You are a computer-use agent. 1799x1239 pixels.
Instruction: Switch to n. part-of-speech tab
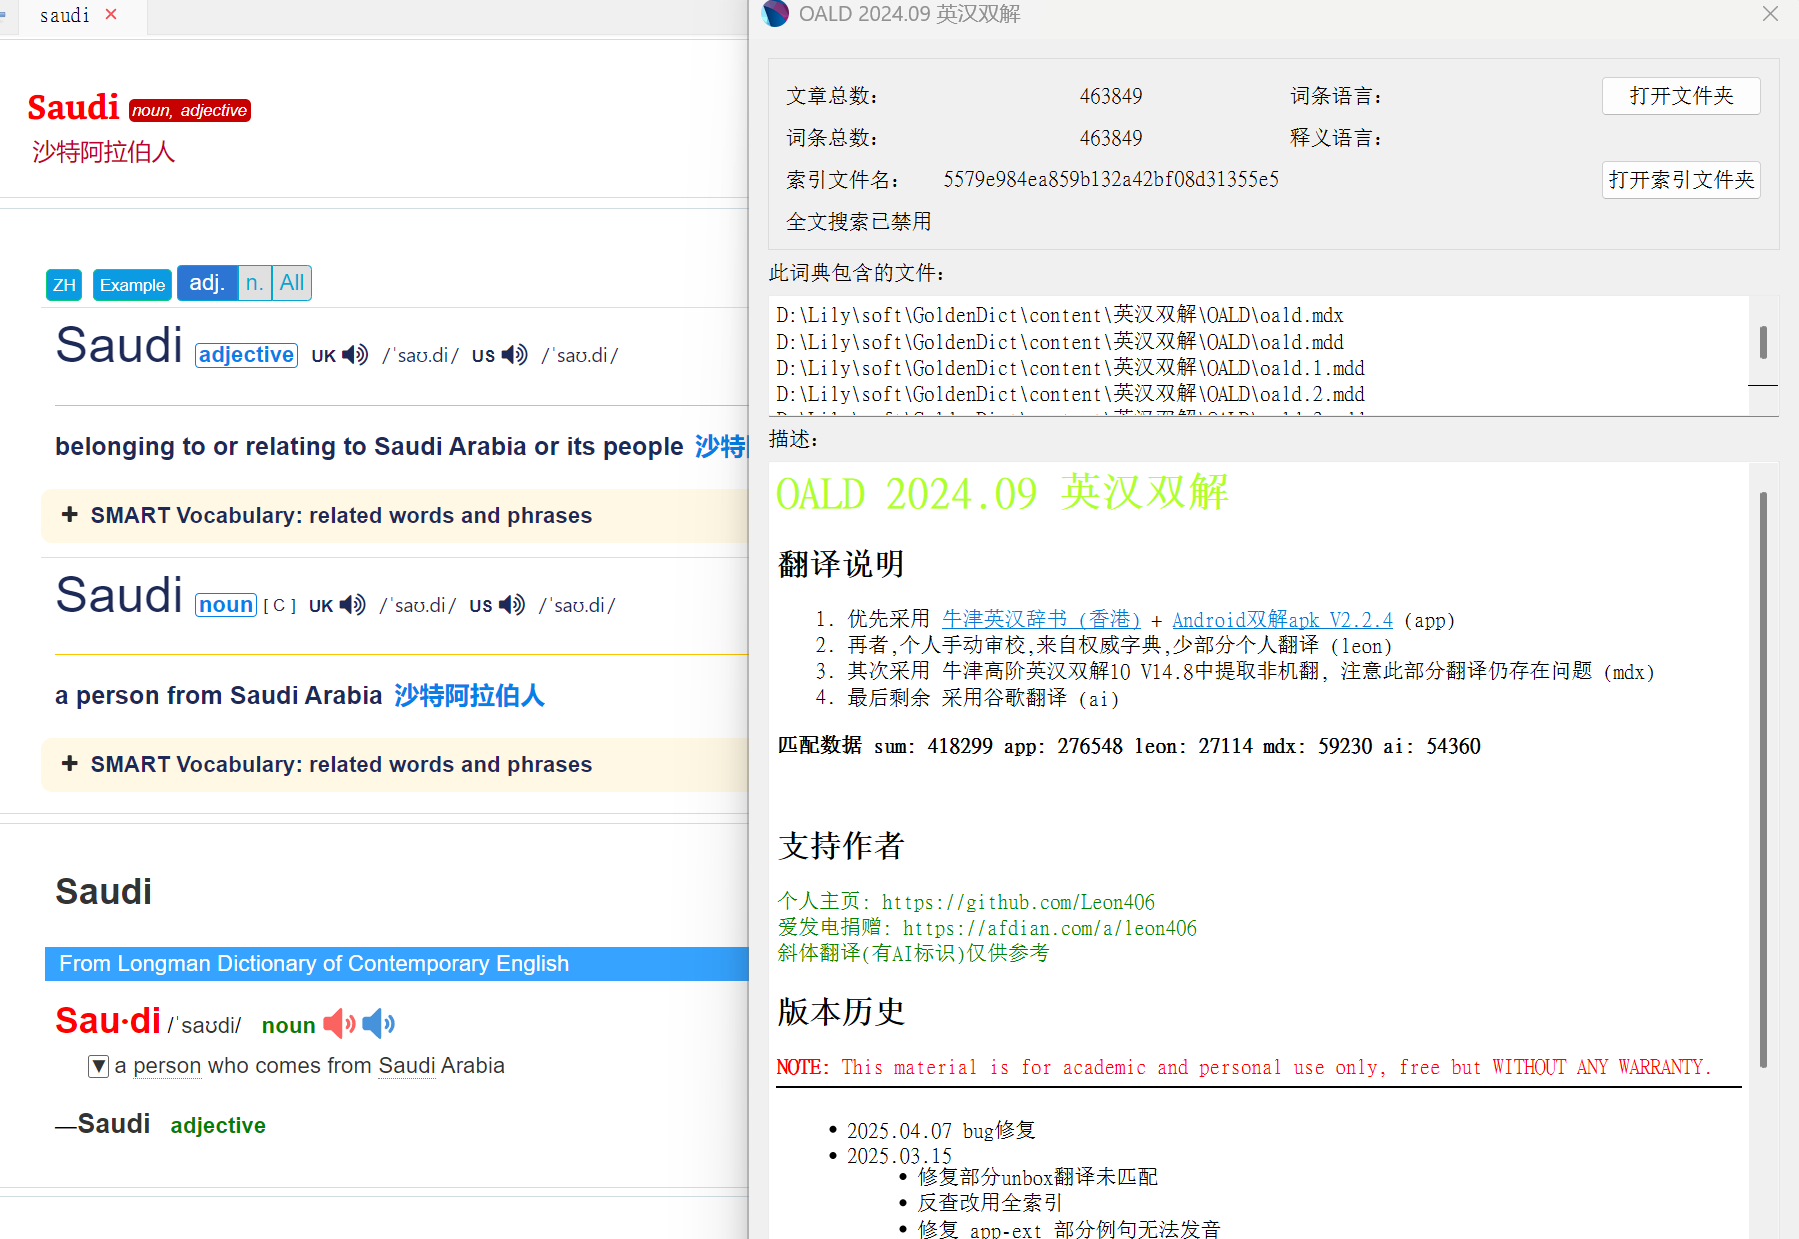255,283
